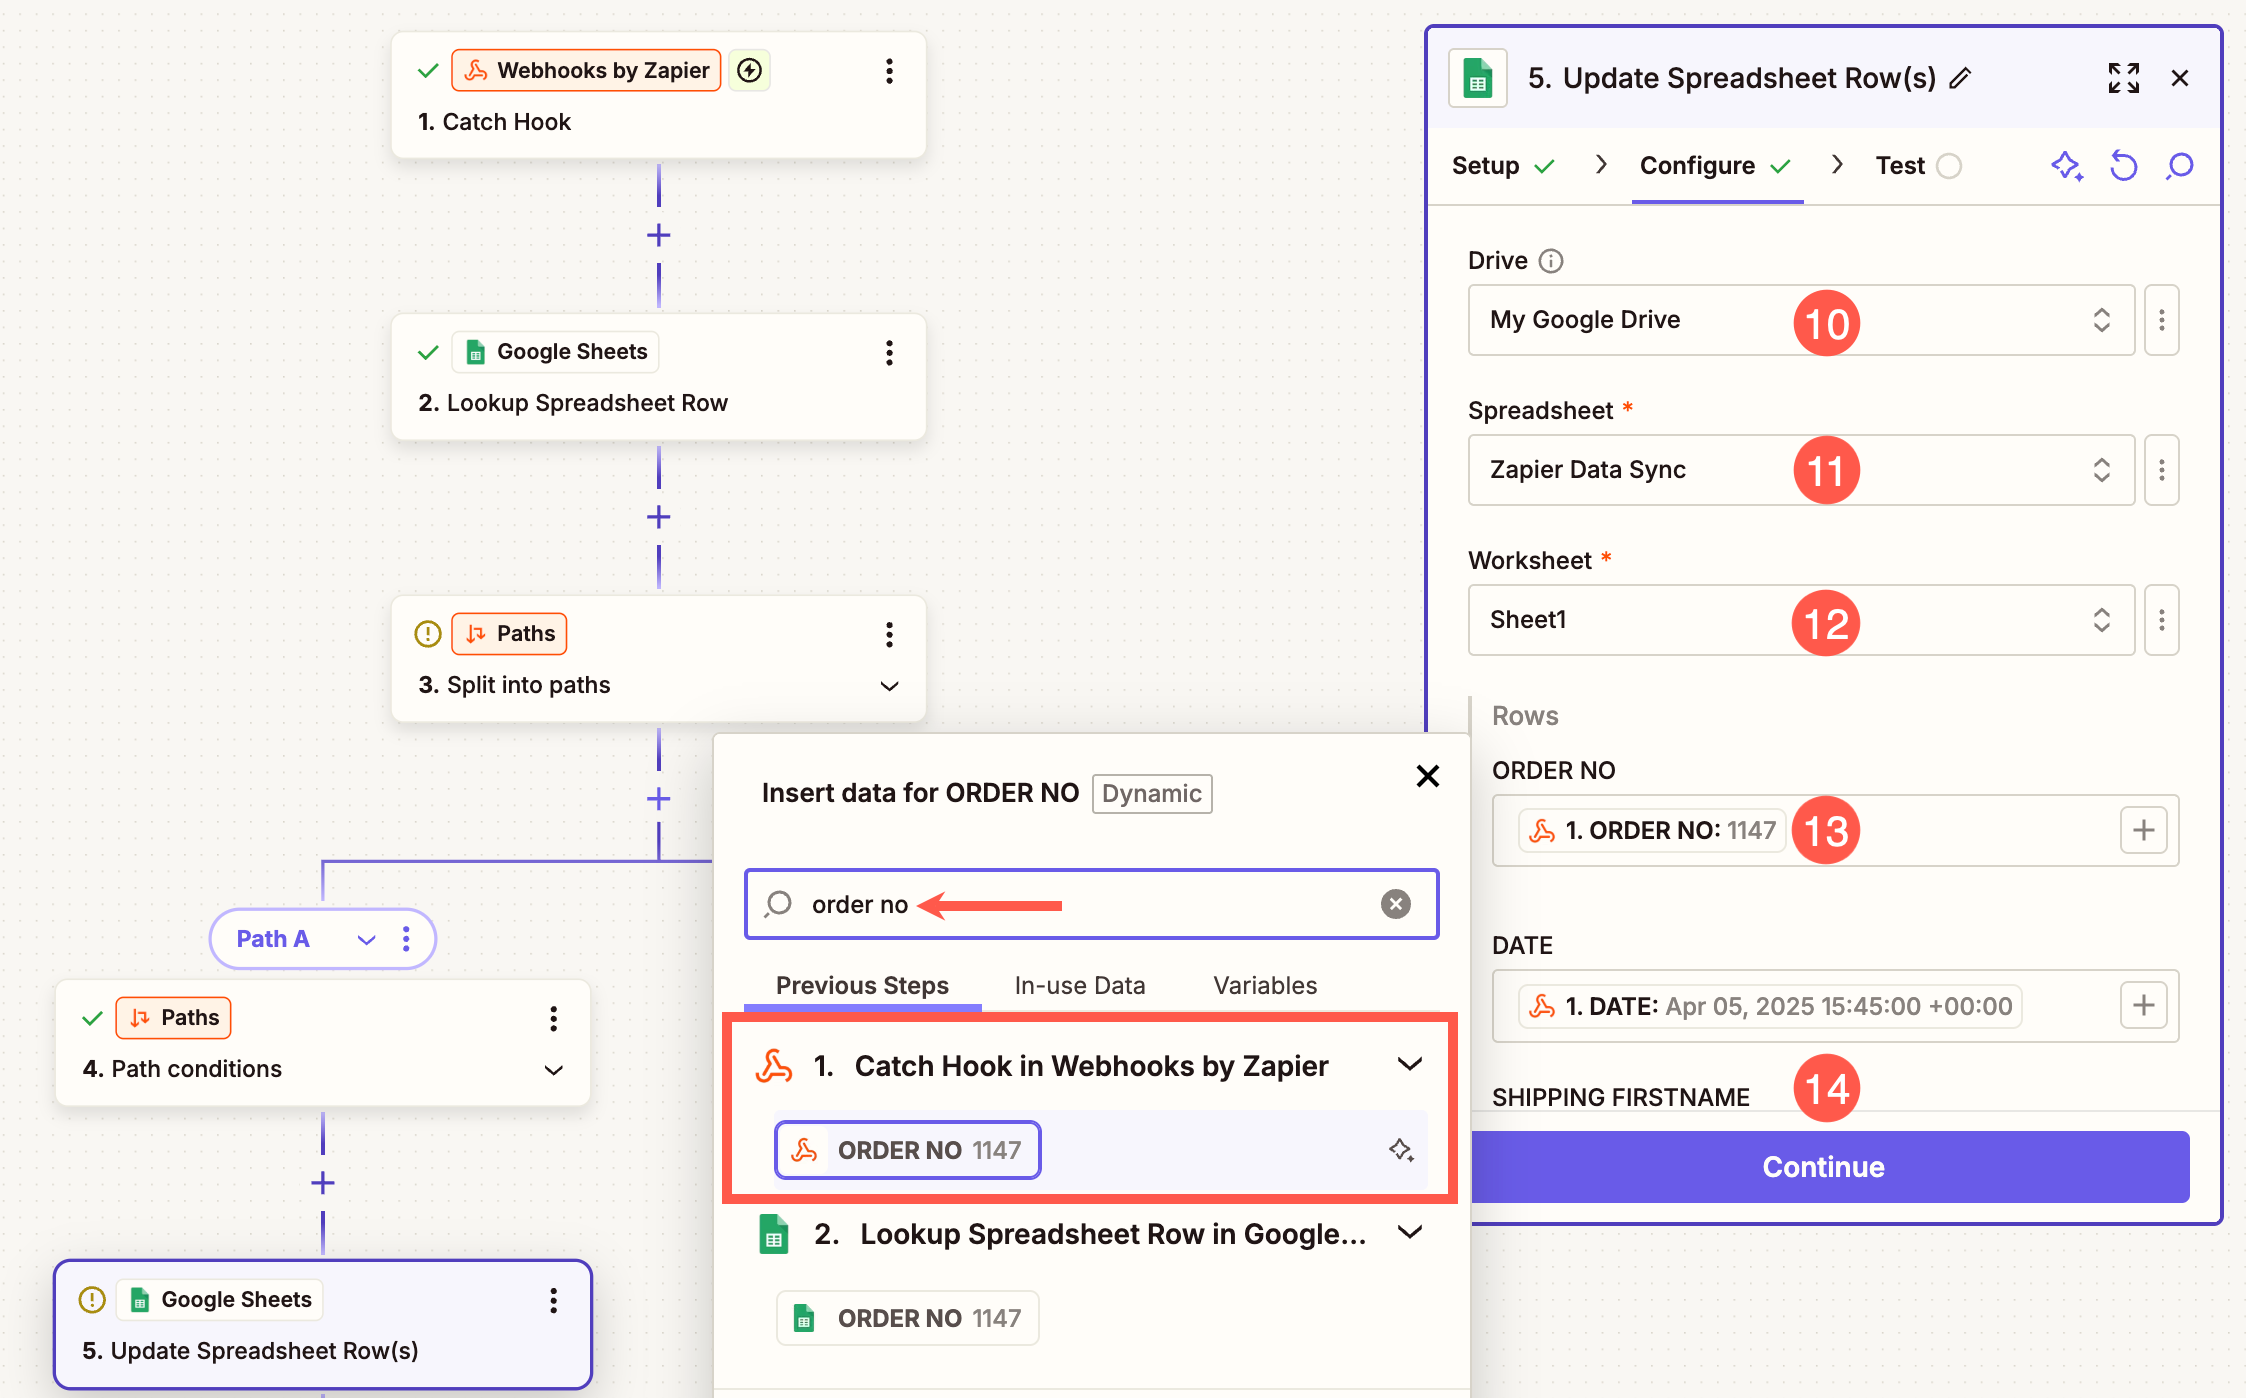Click the Paths app label on step 3

click(x=509, y=634)
